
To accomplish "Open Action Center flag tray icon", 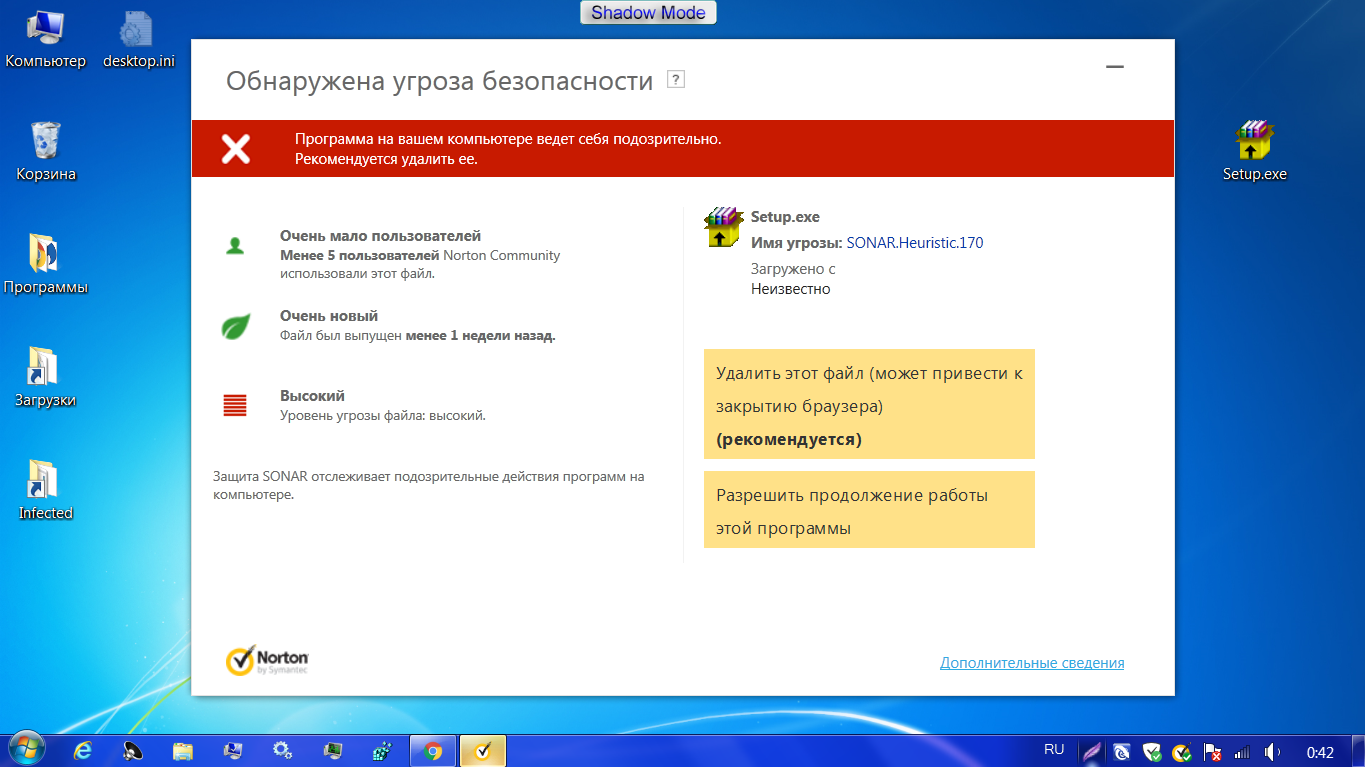I will pyautogui.click(x=1212, y=752).
